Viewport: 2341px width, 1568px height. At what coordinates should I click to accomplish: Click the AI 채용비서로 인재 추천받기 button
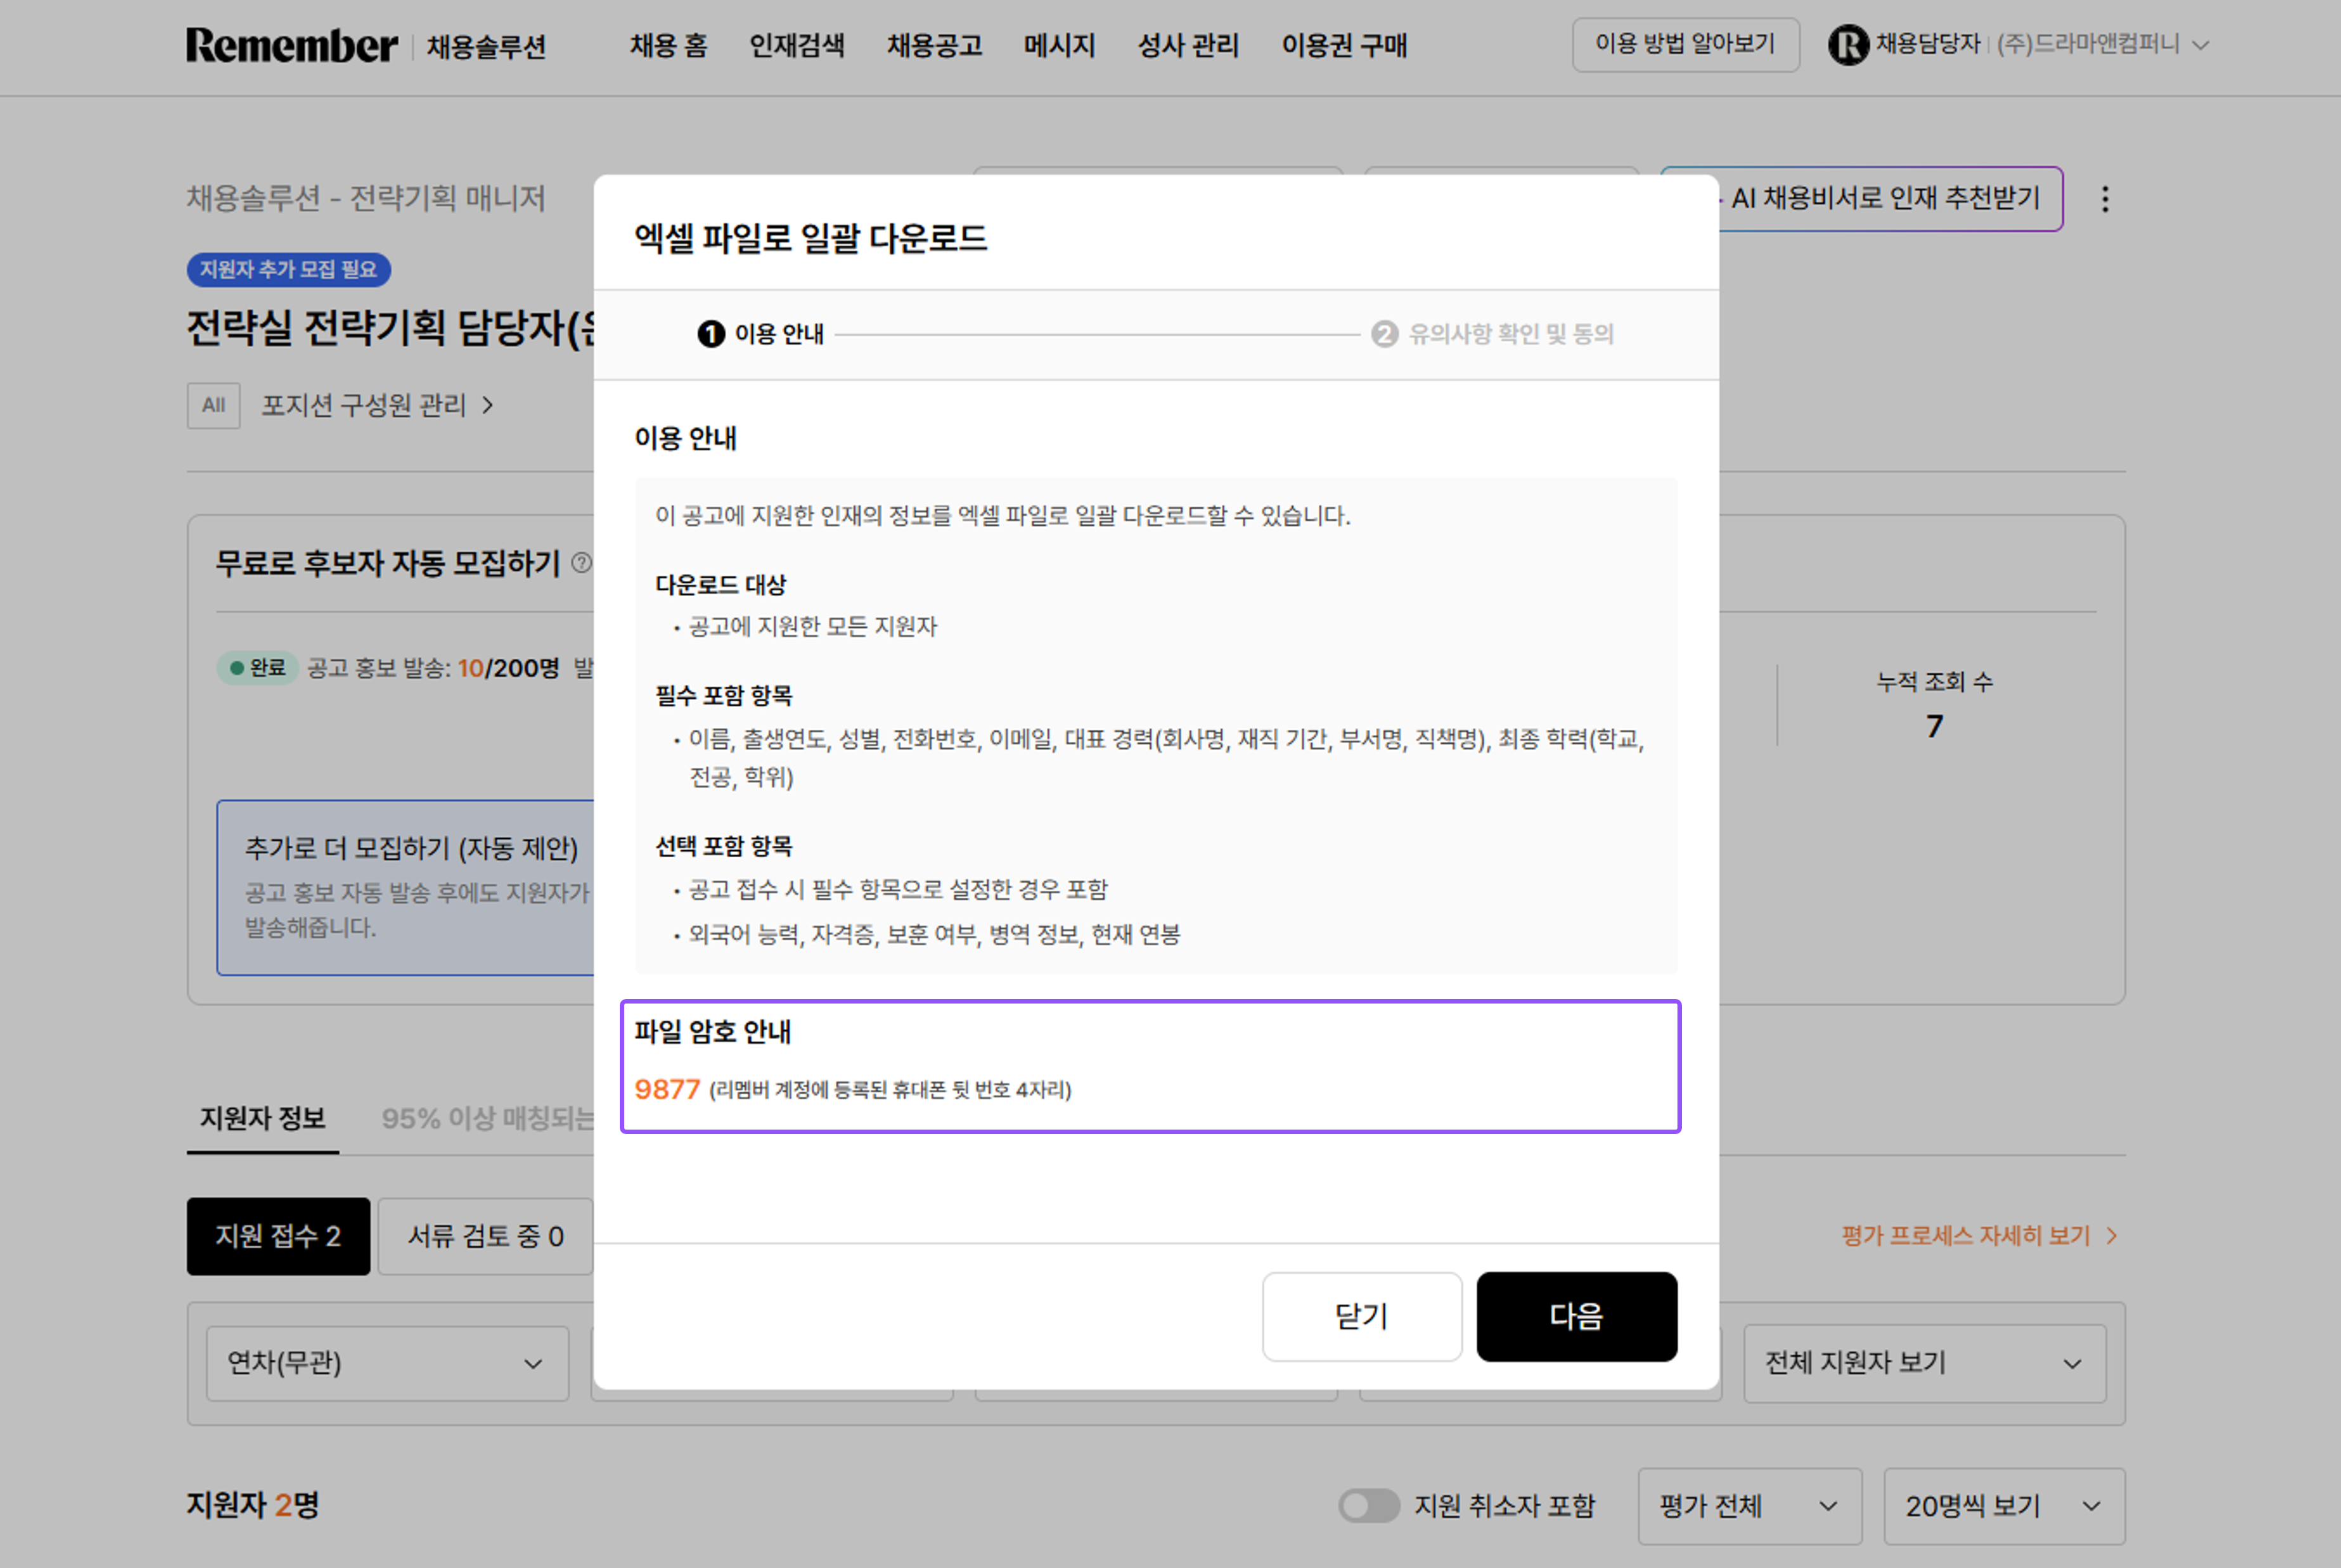[1884, 199]
